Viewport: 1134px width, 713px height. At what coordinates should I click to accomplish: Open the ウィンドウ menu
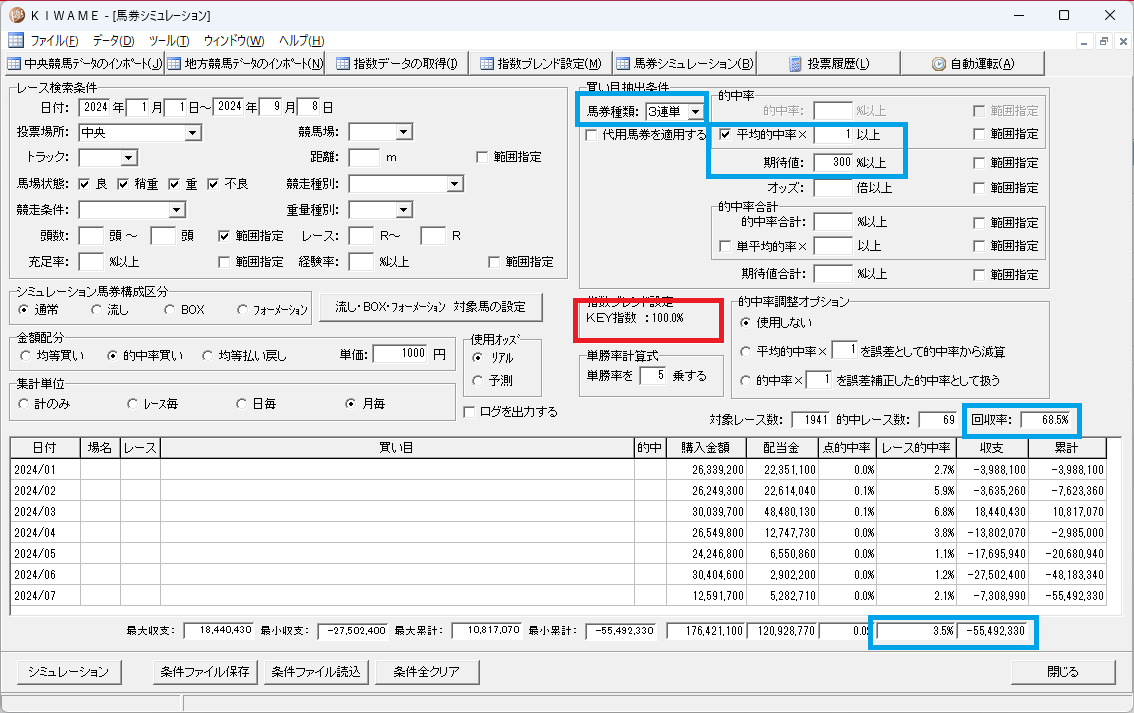pos(234,40)
